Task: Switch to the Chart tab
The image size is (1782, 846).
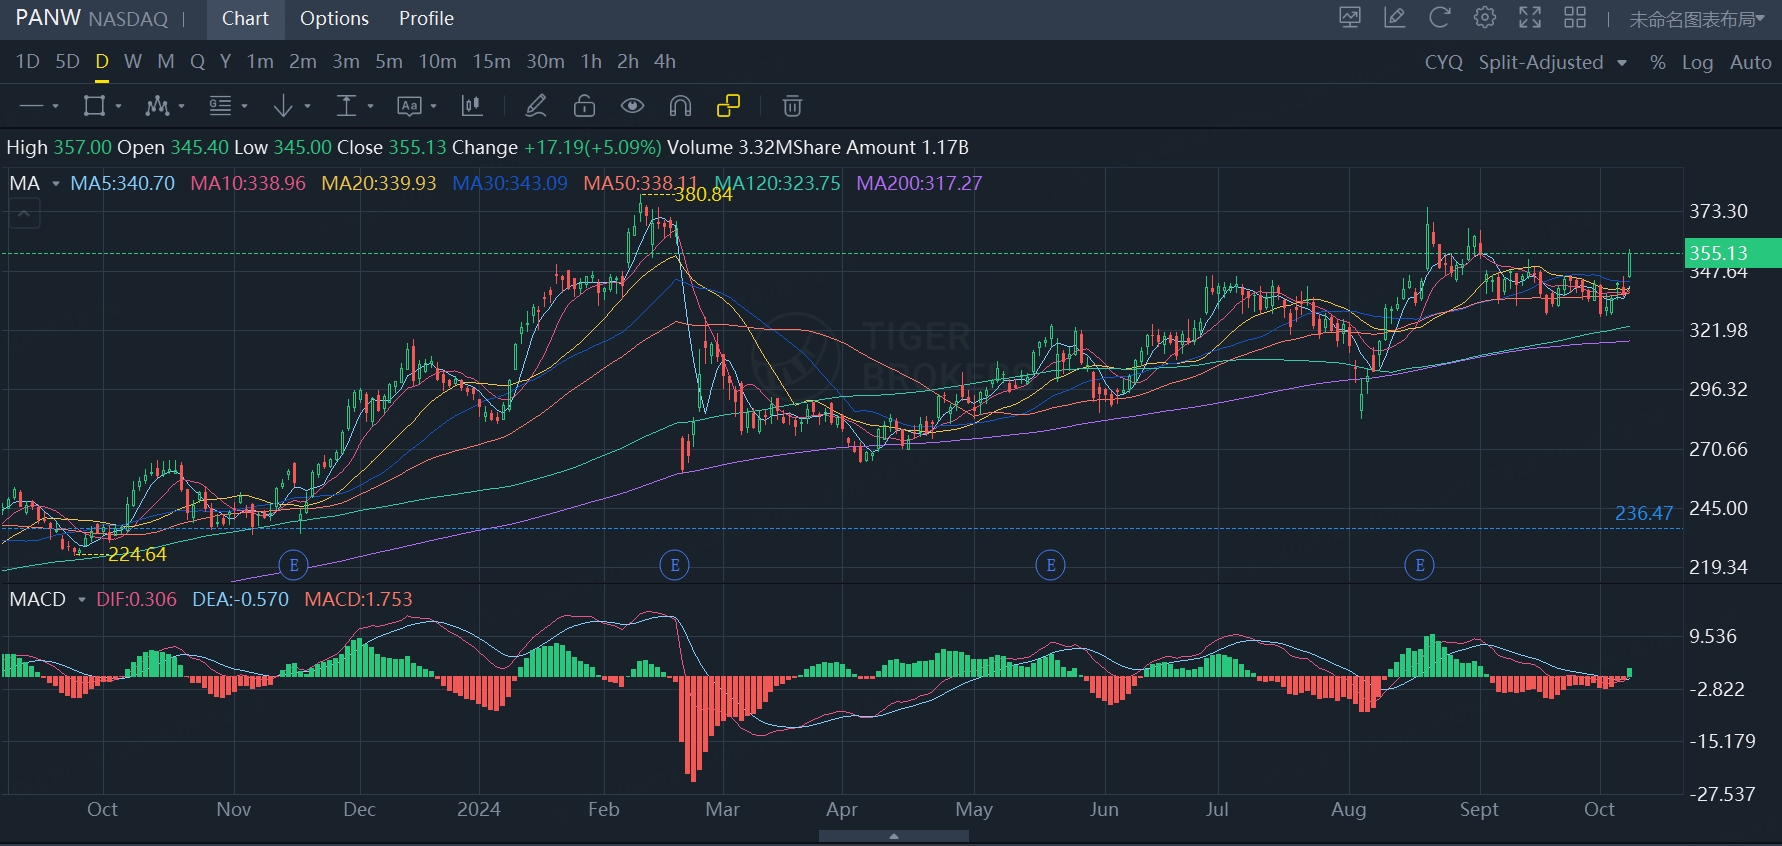Action: point(245,19)
